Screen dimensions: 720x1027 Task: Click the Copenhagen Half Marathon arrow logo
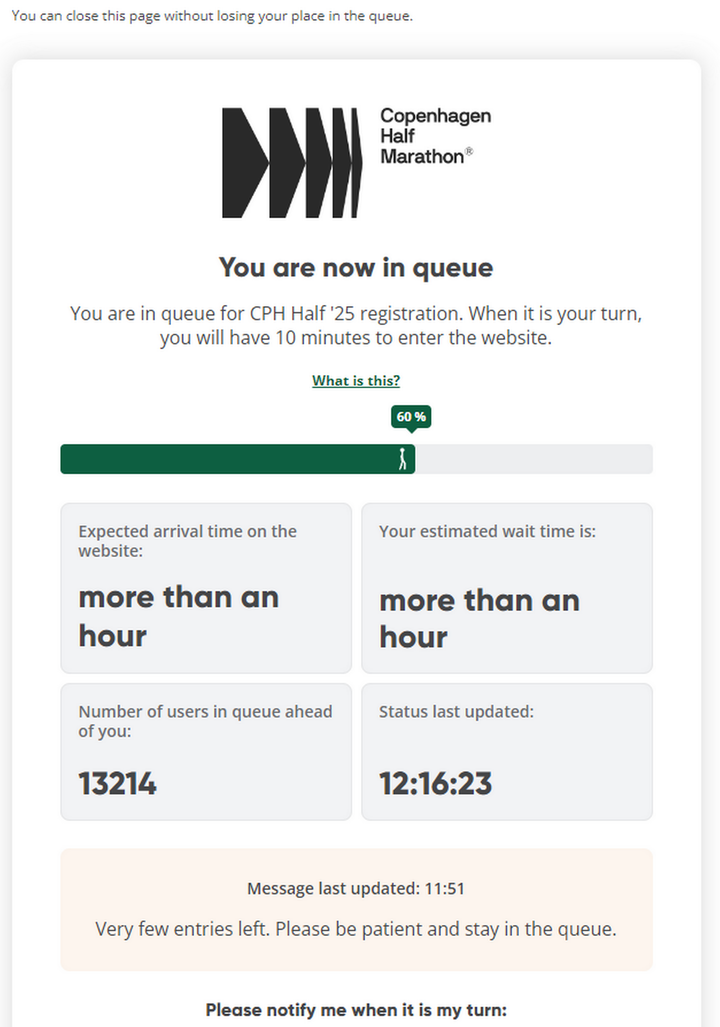291,162
